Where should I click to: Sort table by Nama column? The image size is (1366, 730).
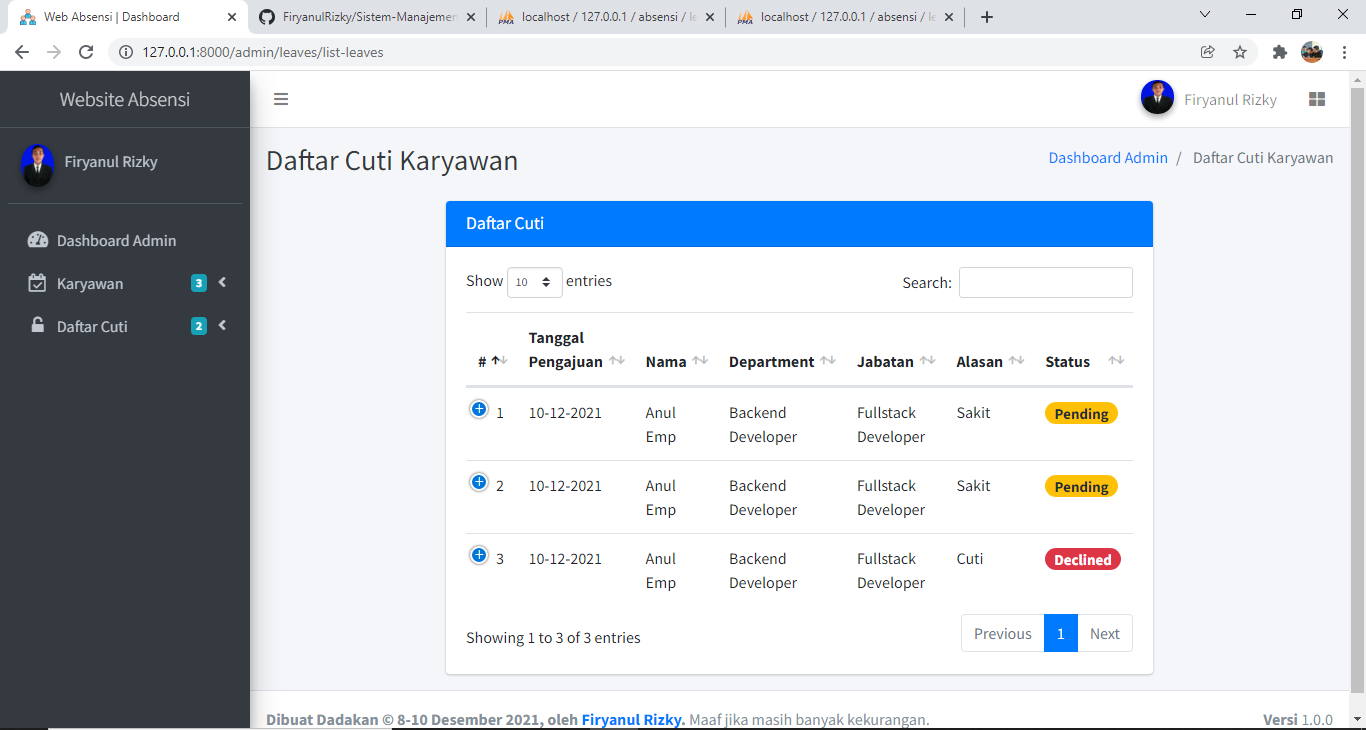[x=677, y=350]
